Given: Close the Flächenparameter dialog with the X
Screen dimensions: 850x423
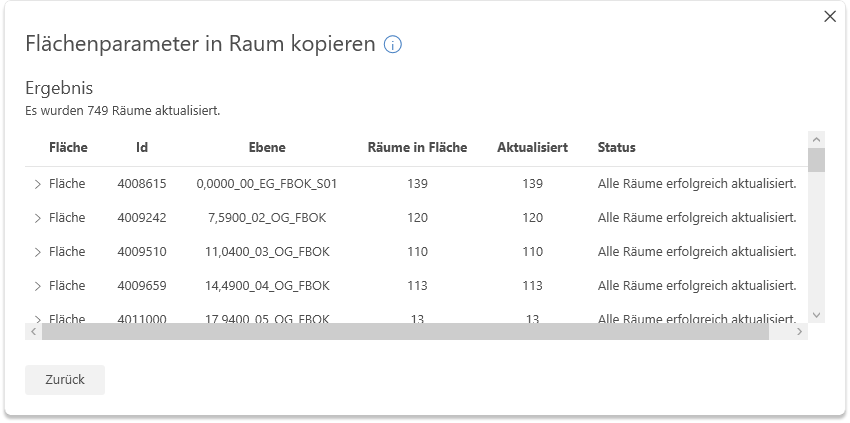Looking at the screenshot, I should tap(829, 16).
